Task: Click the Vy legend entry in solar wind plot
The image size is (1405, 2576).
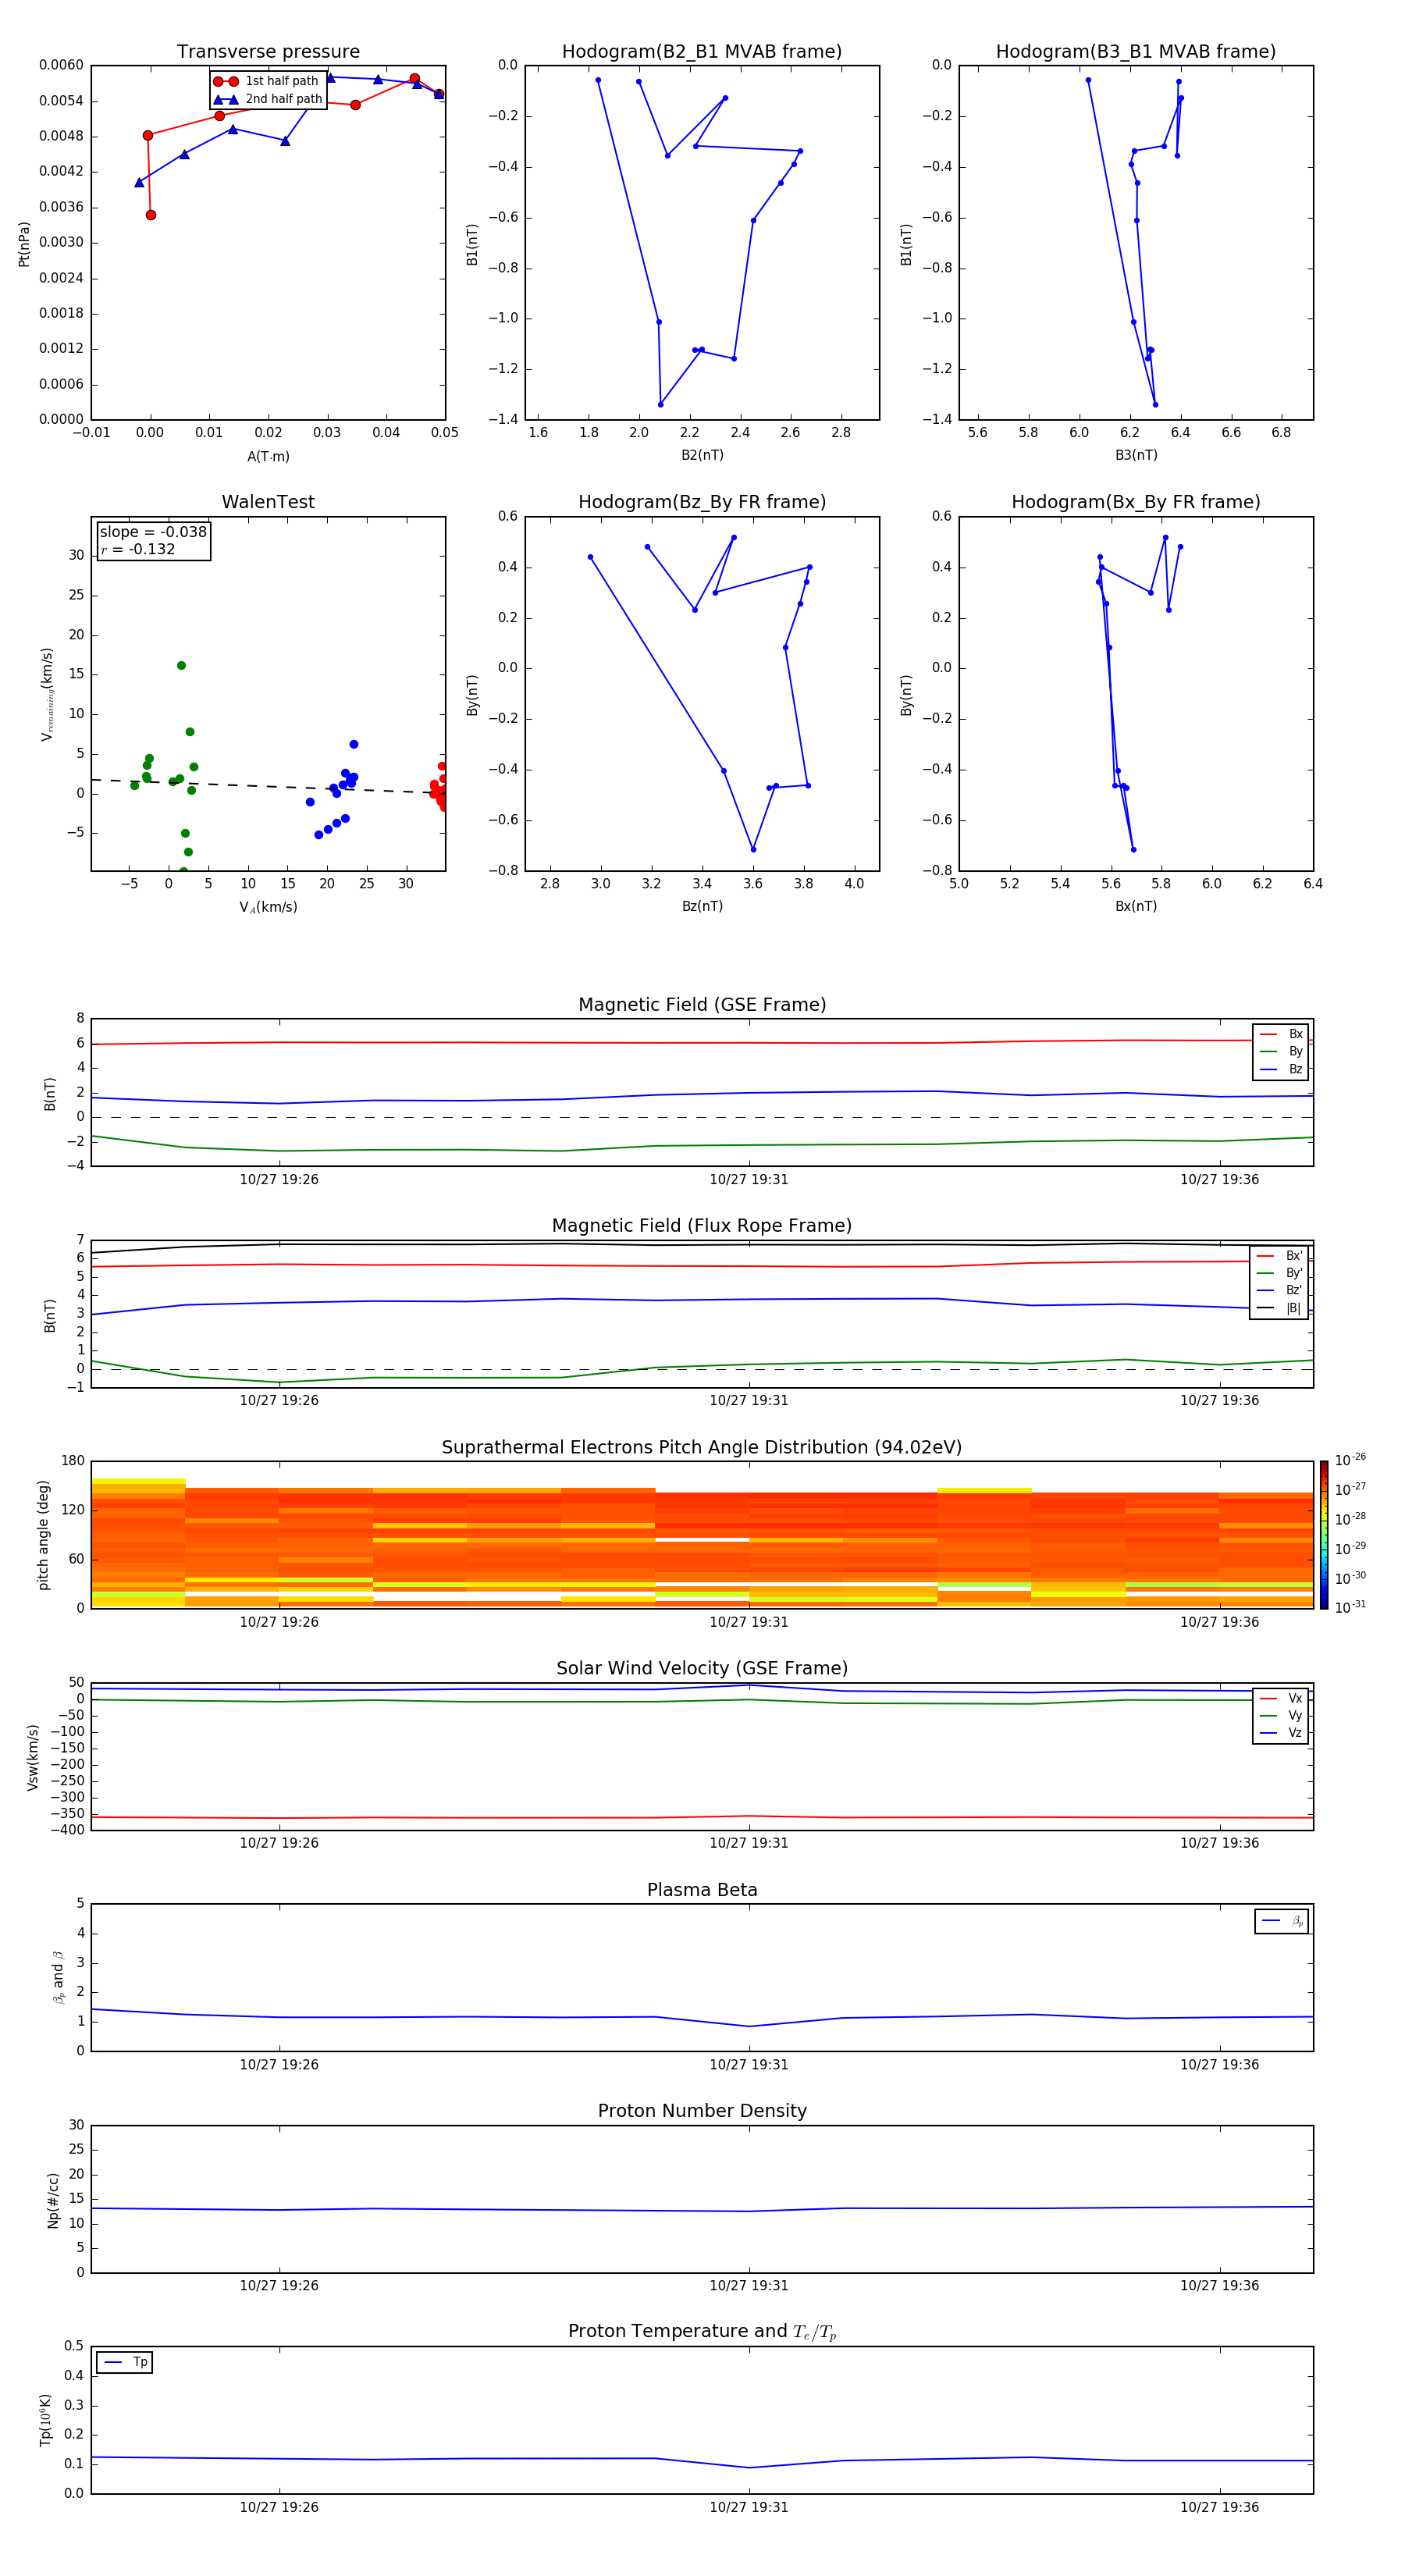Action: (1281, 1715)
